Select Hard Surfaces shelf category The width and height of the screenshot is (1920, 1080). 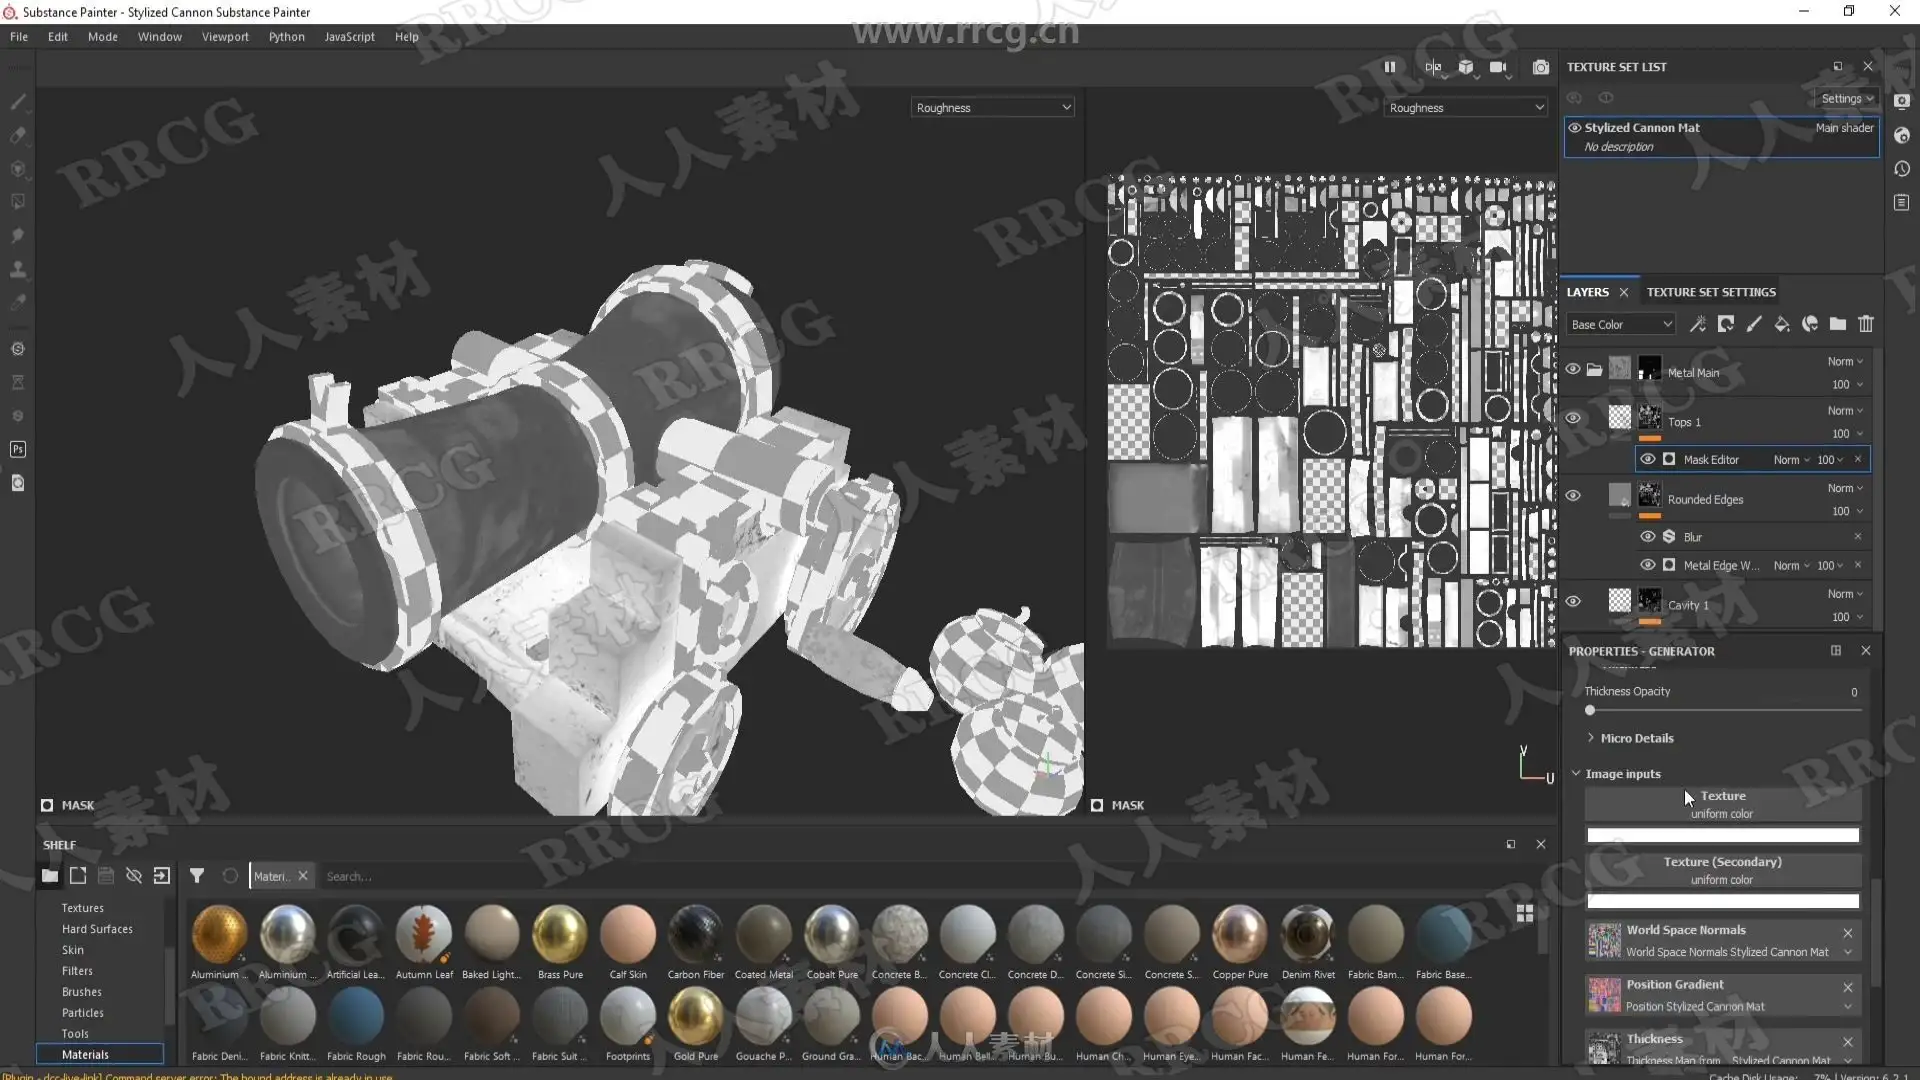97,929
